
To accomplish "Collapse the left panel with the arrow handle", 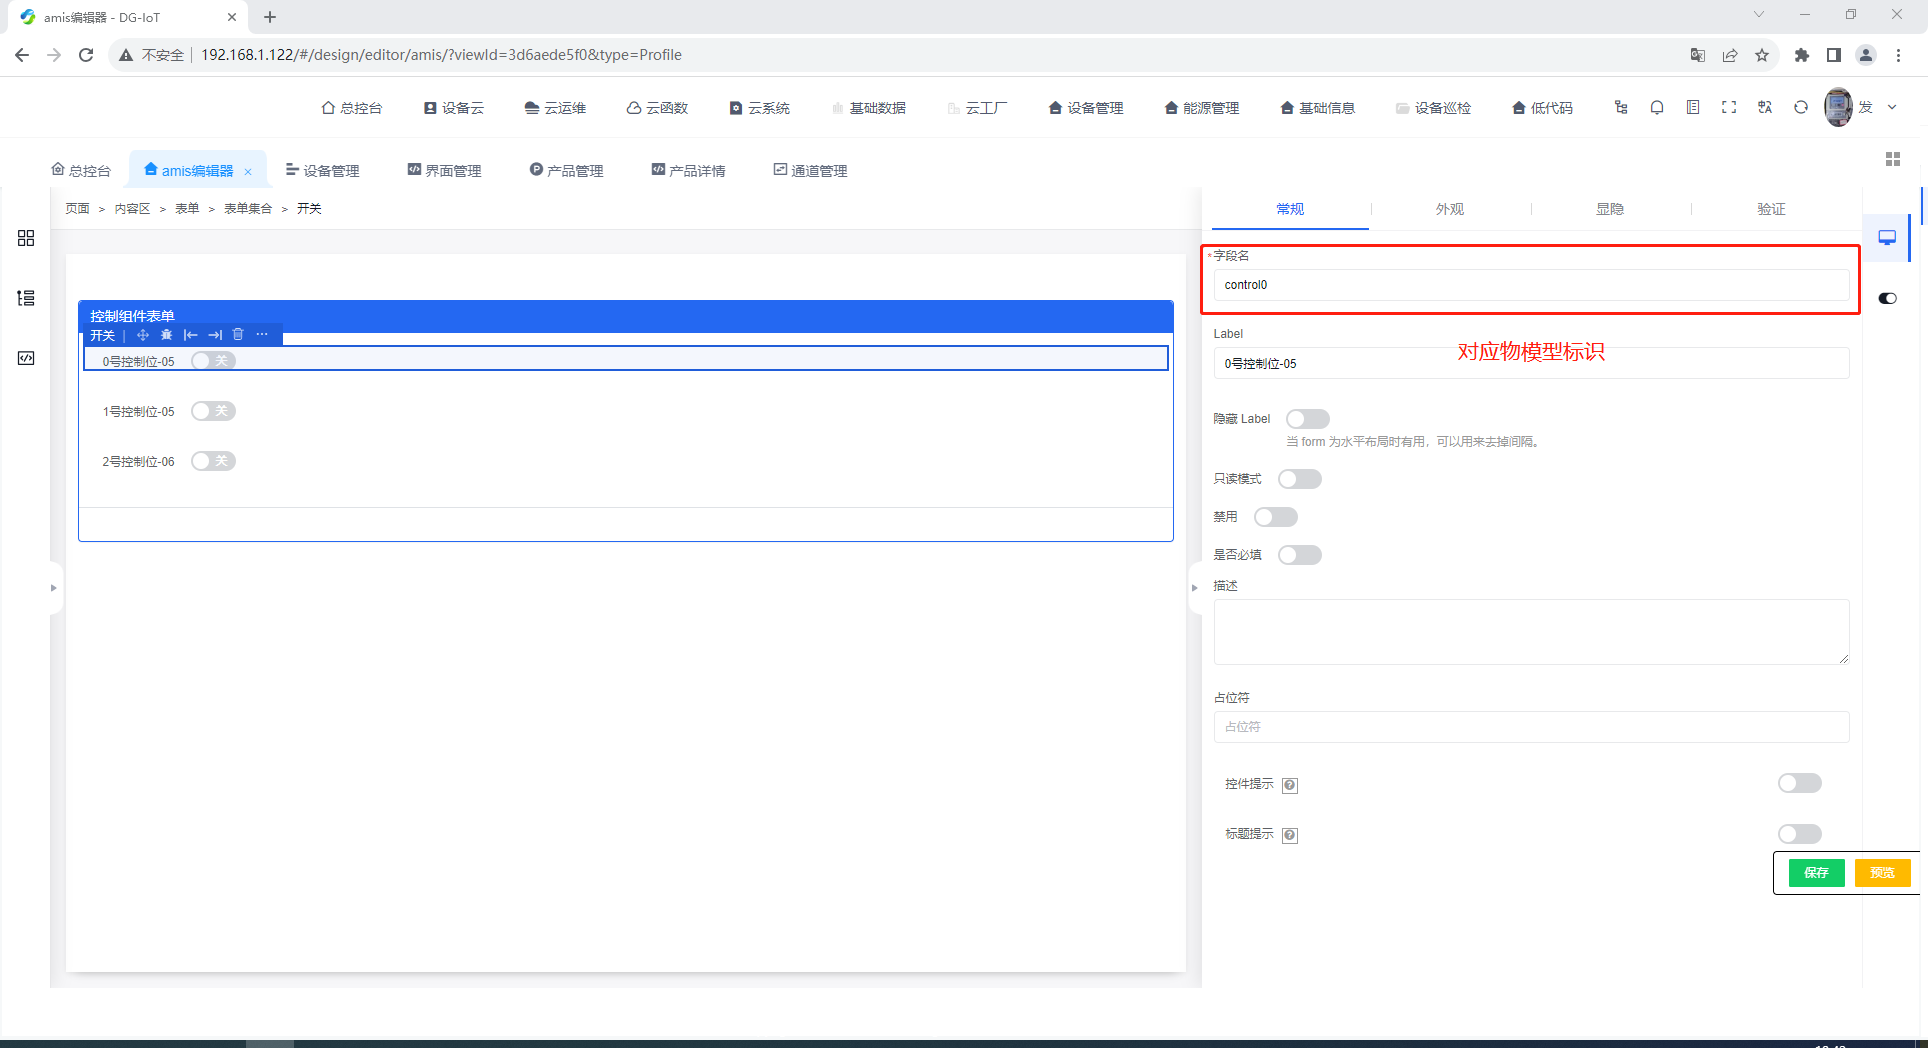I will [54, 588].
